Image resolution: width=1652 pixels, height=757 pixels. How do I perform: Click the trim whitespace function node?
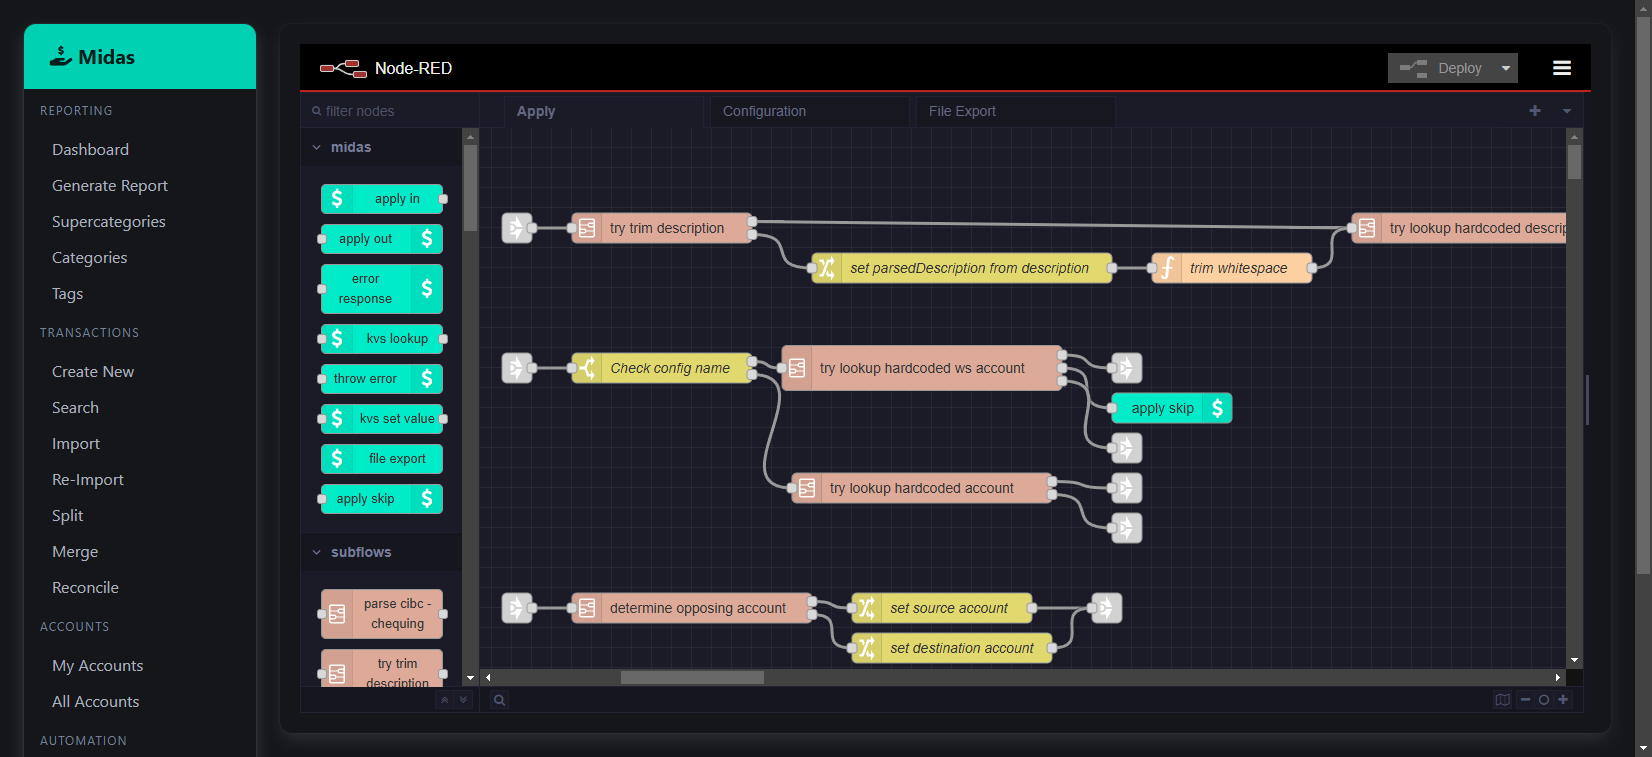[x=1232, y=268]
